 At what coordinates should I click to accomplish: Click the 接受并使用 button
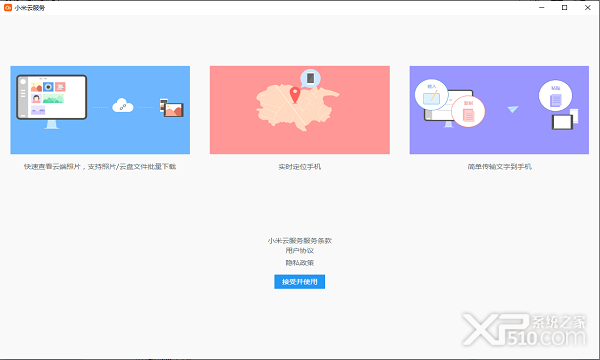tap(299, 282)
